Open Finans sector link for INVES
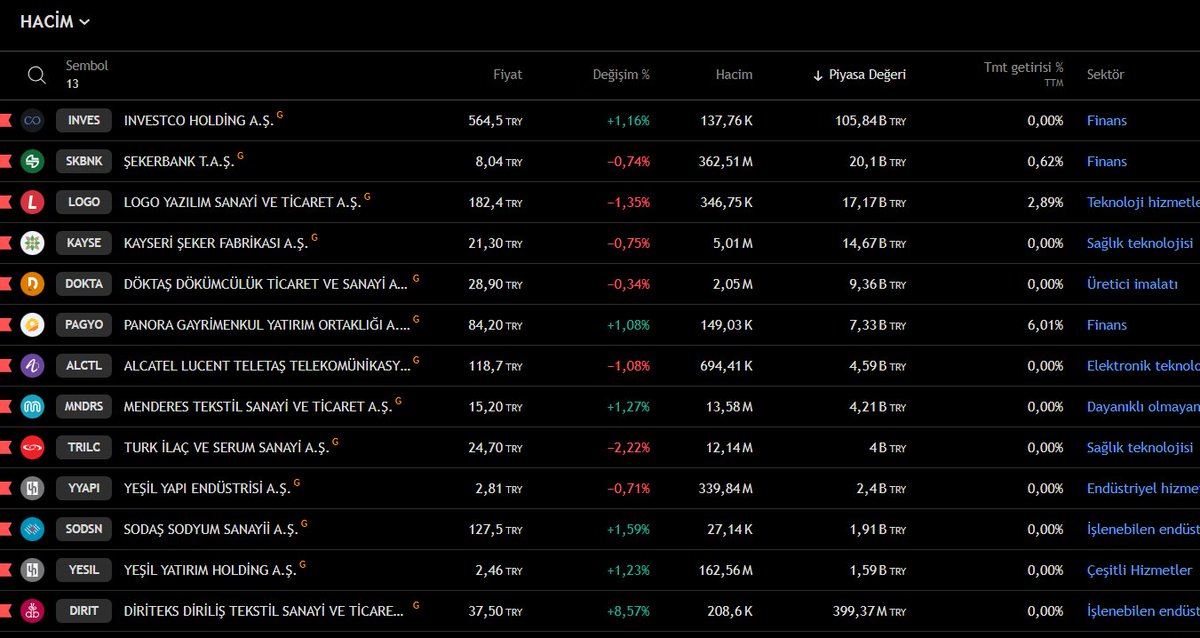Screen dimensions: 1200x638 1107,121
